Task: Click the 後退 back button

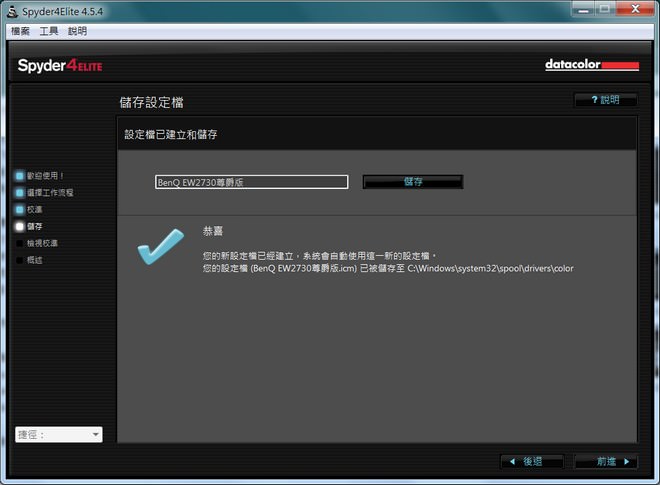Action: [532, 461]
